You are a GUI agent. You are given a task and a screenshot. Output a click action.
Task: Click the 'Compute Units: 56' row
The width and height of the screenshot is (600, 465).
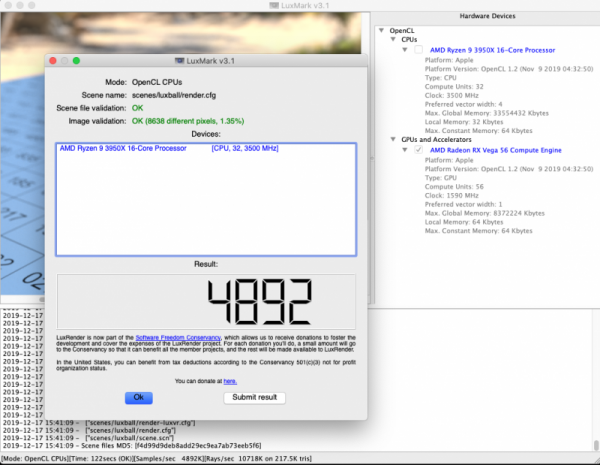(454, 186)
